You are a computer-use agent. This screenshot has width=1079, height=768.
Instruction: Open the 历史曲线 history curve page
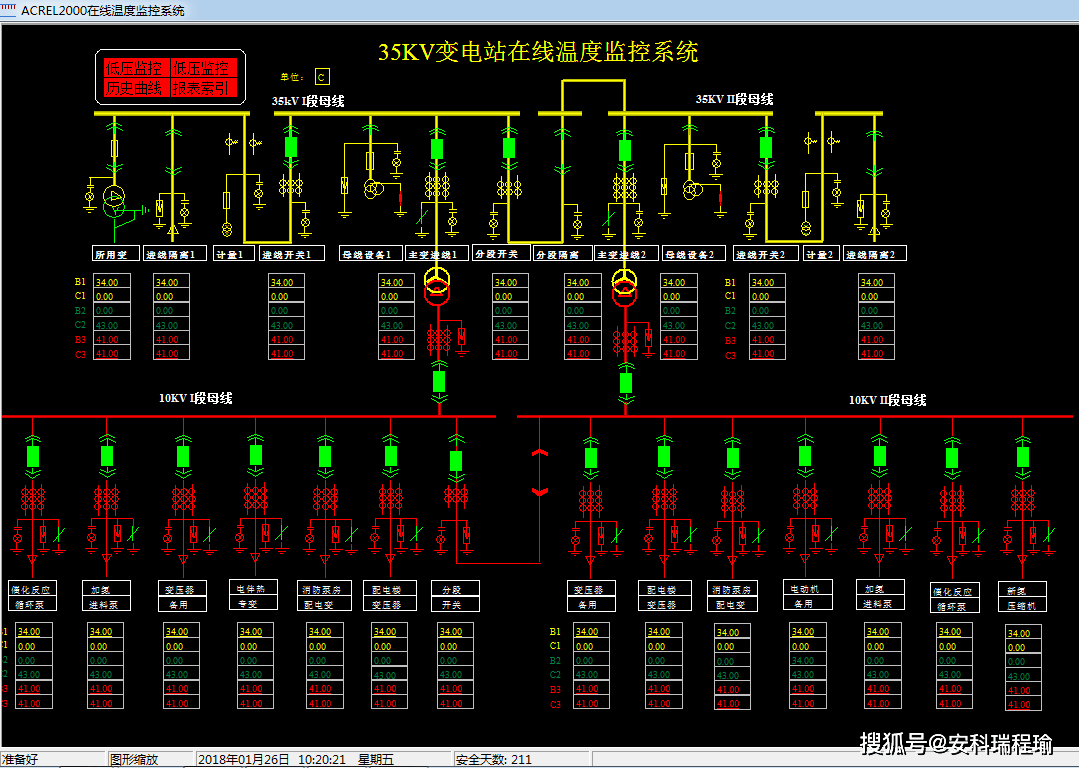(135, 89)
